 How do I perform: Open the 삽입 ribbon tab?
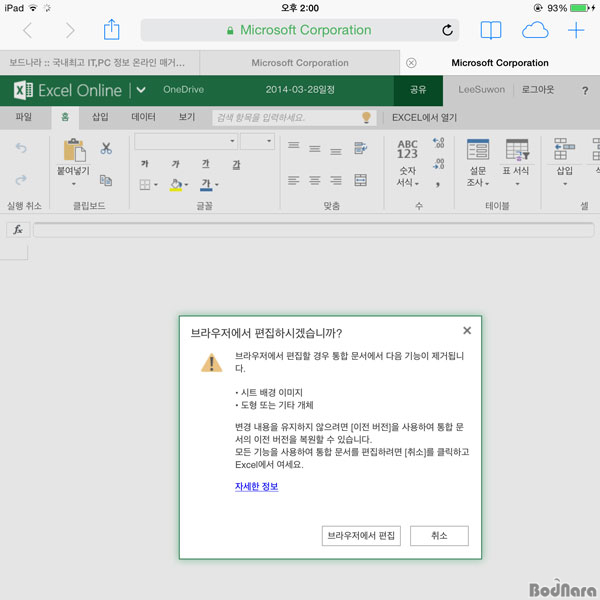tap(100, 117)
